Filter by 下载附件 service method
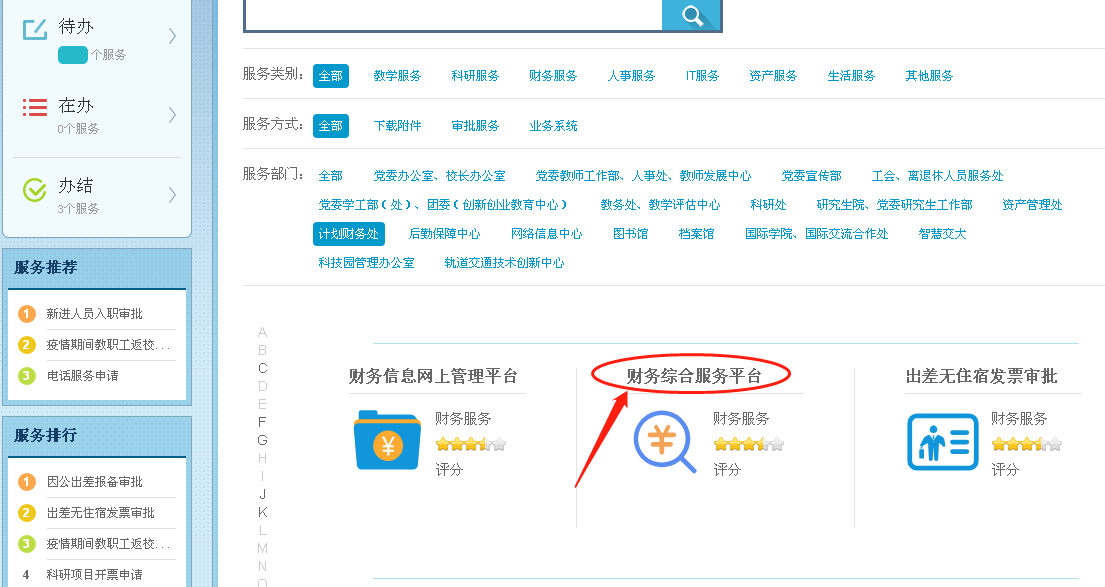Screen dimensions: 1105x587 [x=397, y=125]
